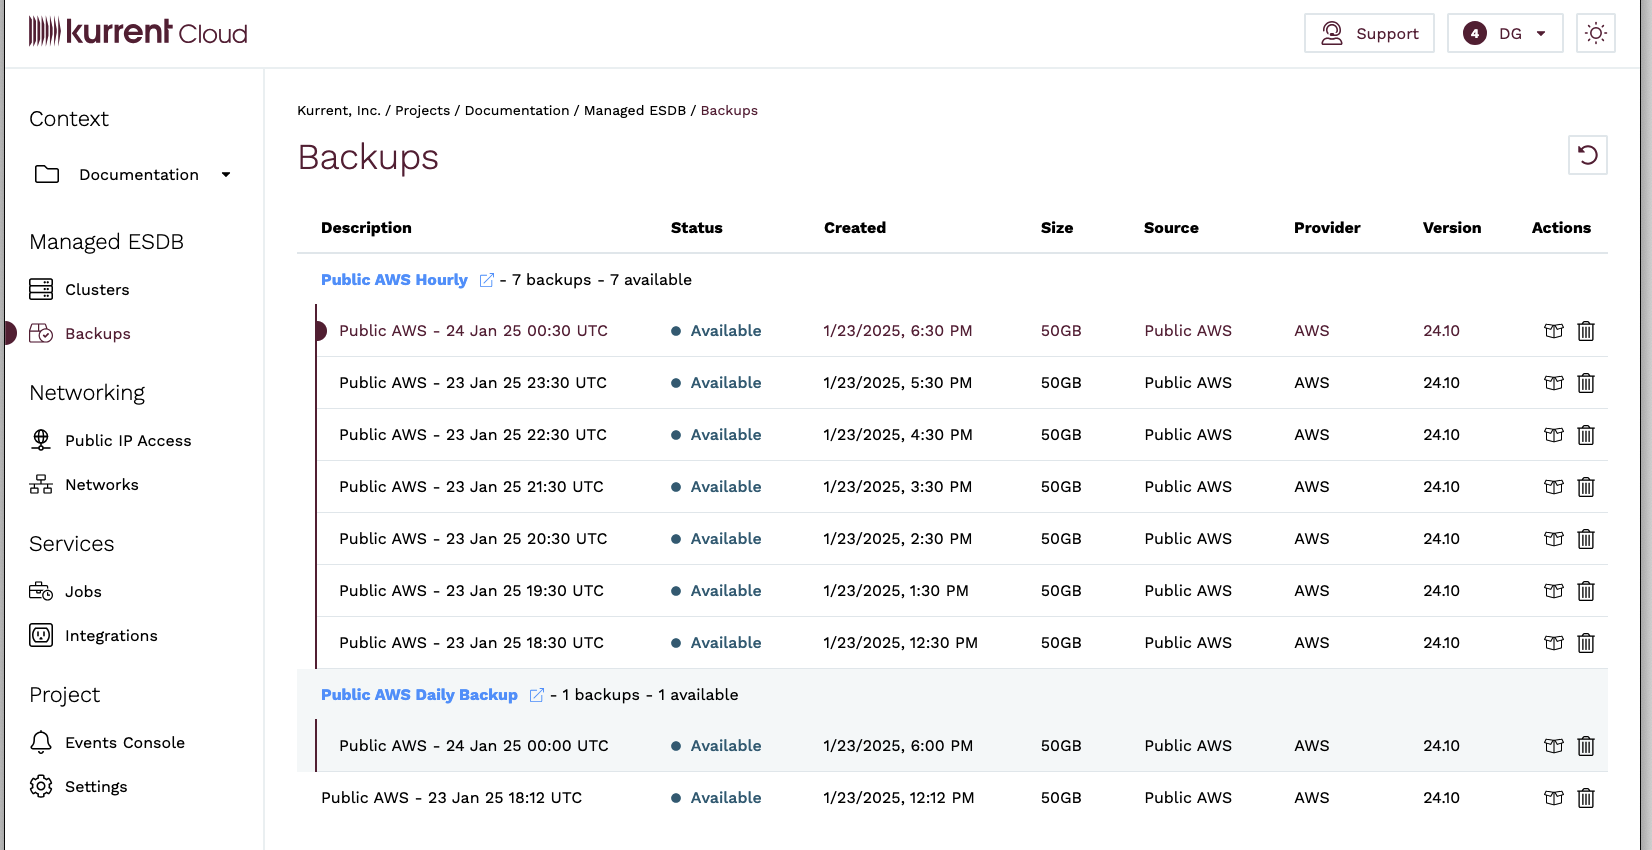Restore the 24 Jan 25 00:30 UTC backup
This screenshot has width=1652, height=850.
click(x=1553, y=331)
